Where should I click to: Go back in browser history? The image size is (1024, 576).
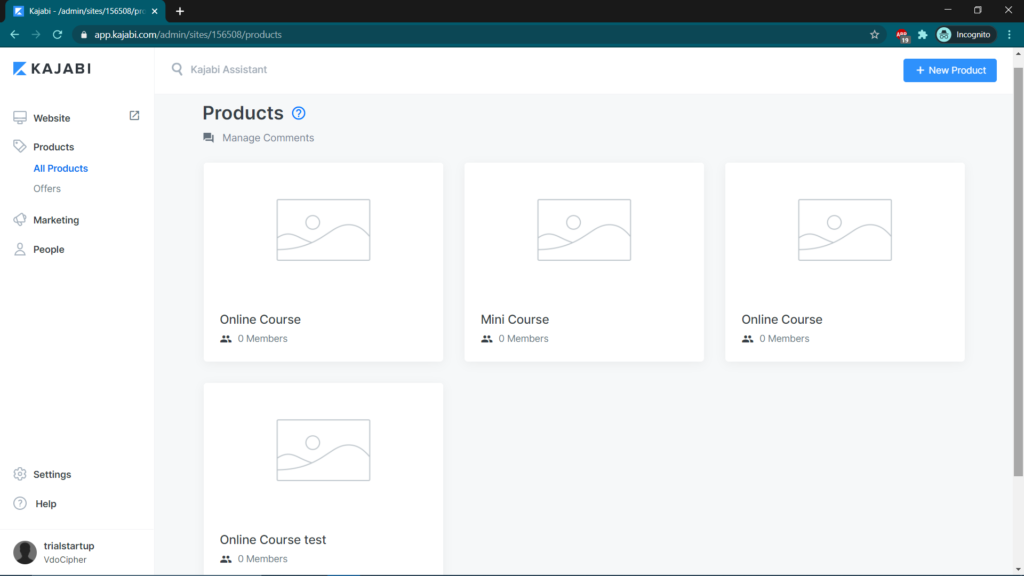[x=14, y=35]
